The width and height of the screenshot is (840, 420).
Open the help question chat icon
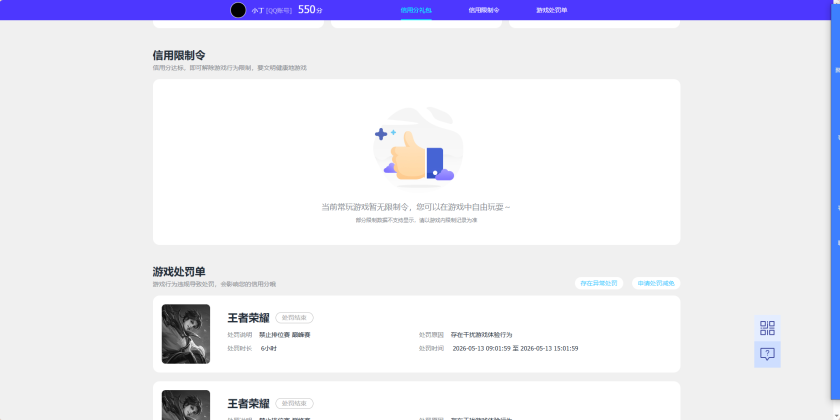click(x=767, y=354)
